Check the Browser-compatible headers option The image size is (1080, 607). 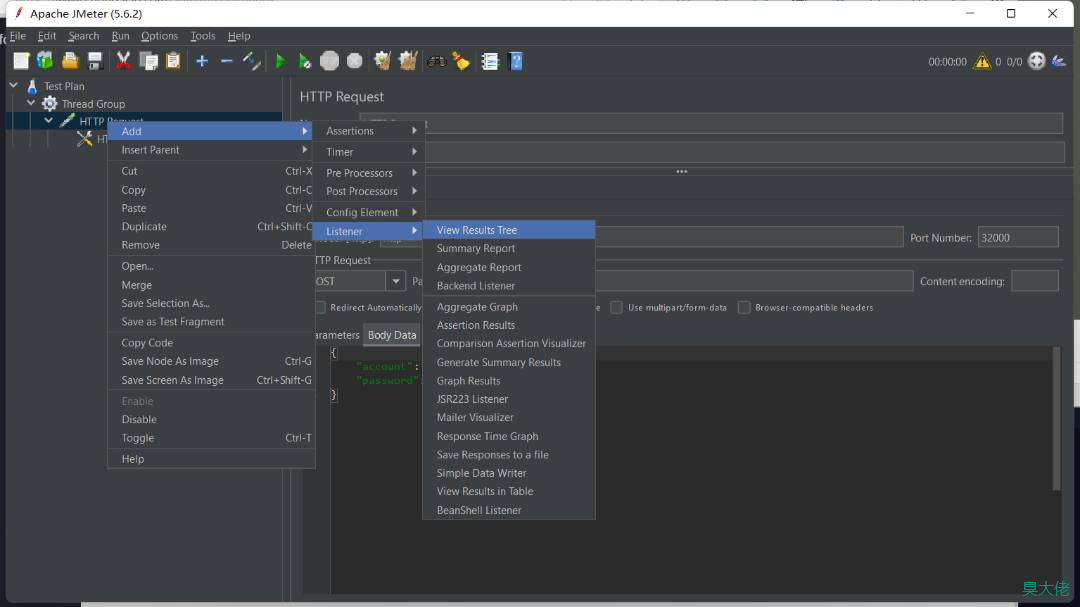[x=744, y=307]
